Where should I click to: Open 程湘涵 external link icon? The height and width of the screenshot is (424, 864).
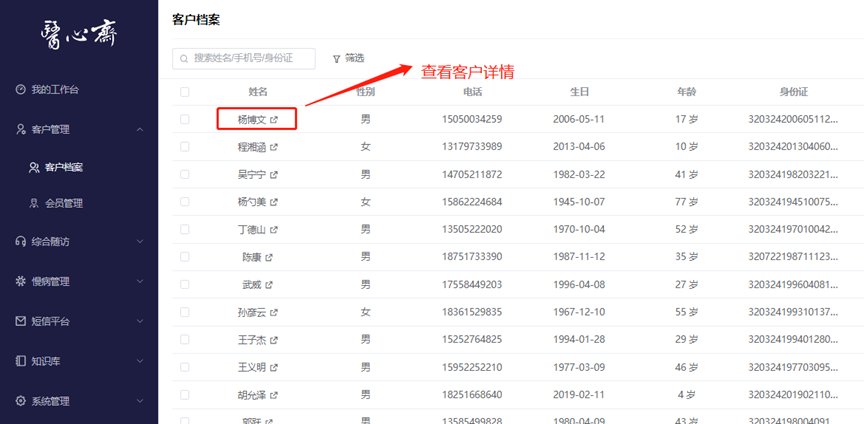point(274,147)
